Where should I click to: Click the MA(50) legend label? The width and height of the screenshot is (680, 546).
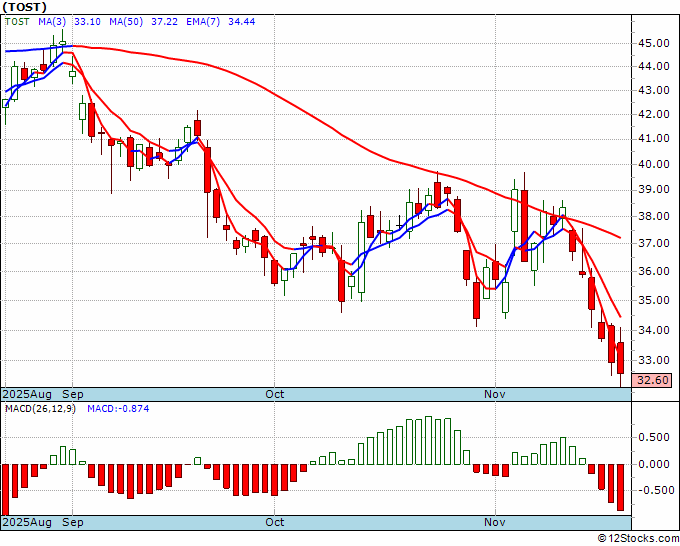[x=126, y=22]
